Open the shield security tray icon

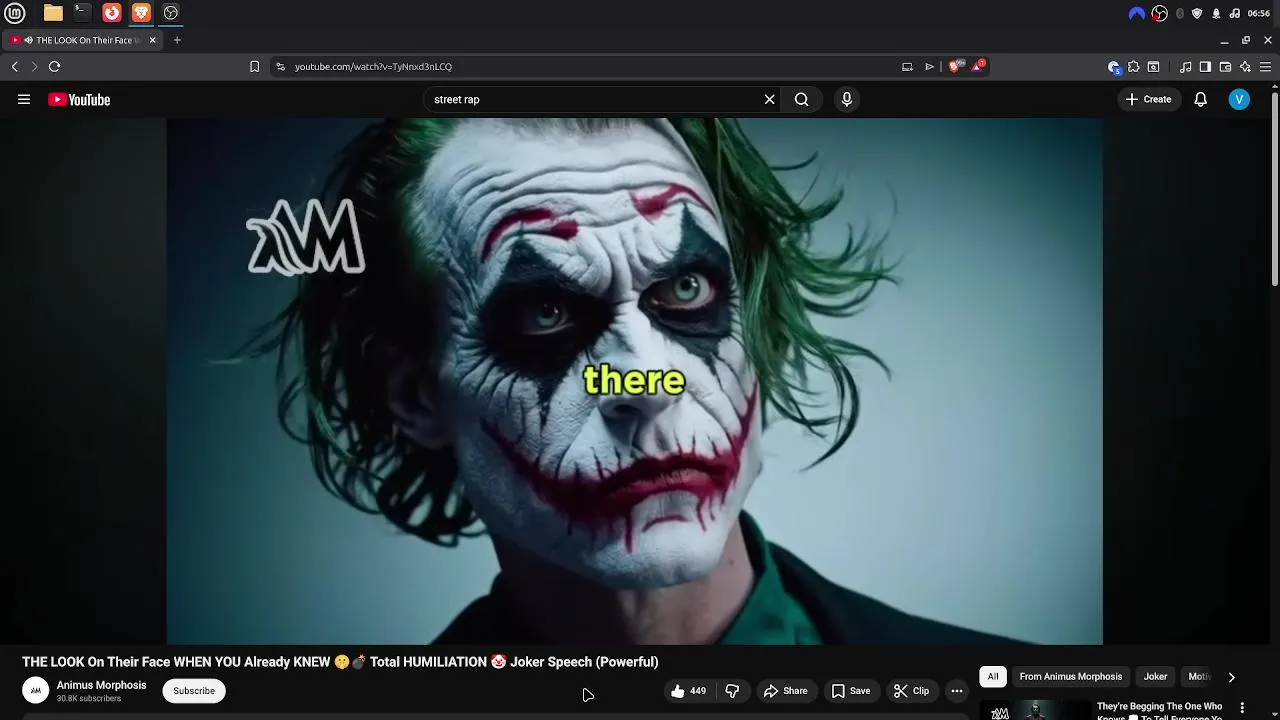pyautogui.click(x=1197, y=13)
